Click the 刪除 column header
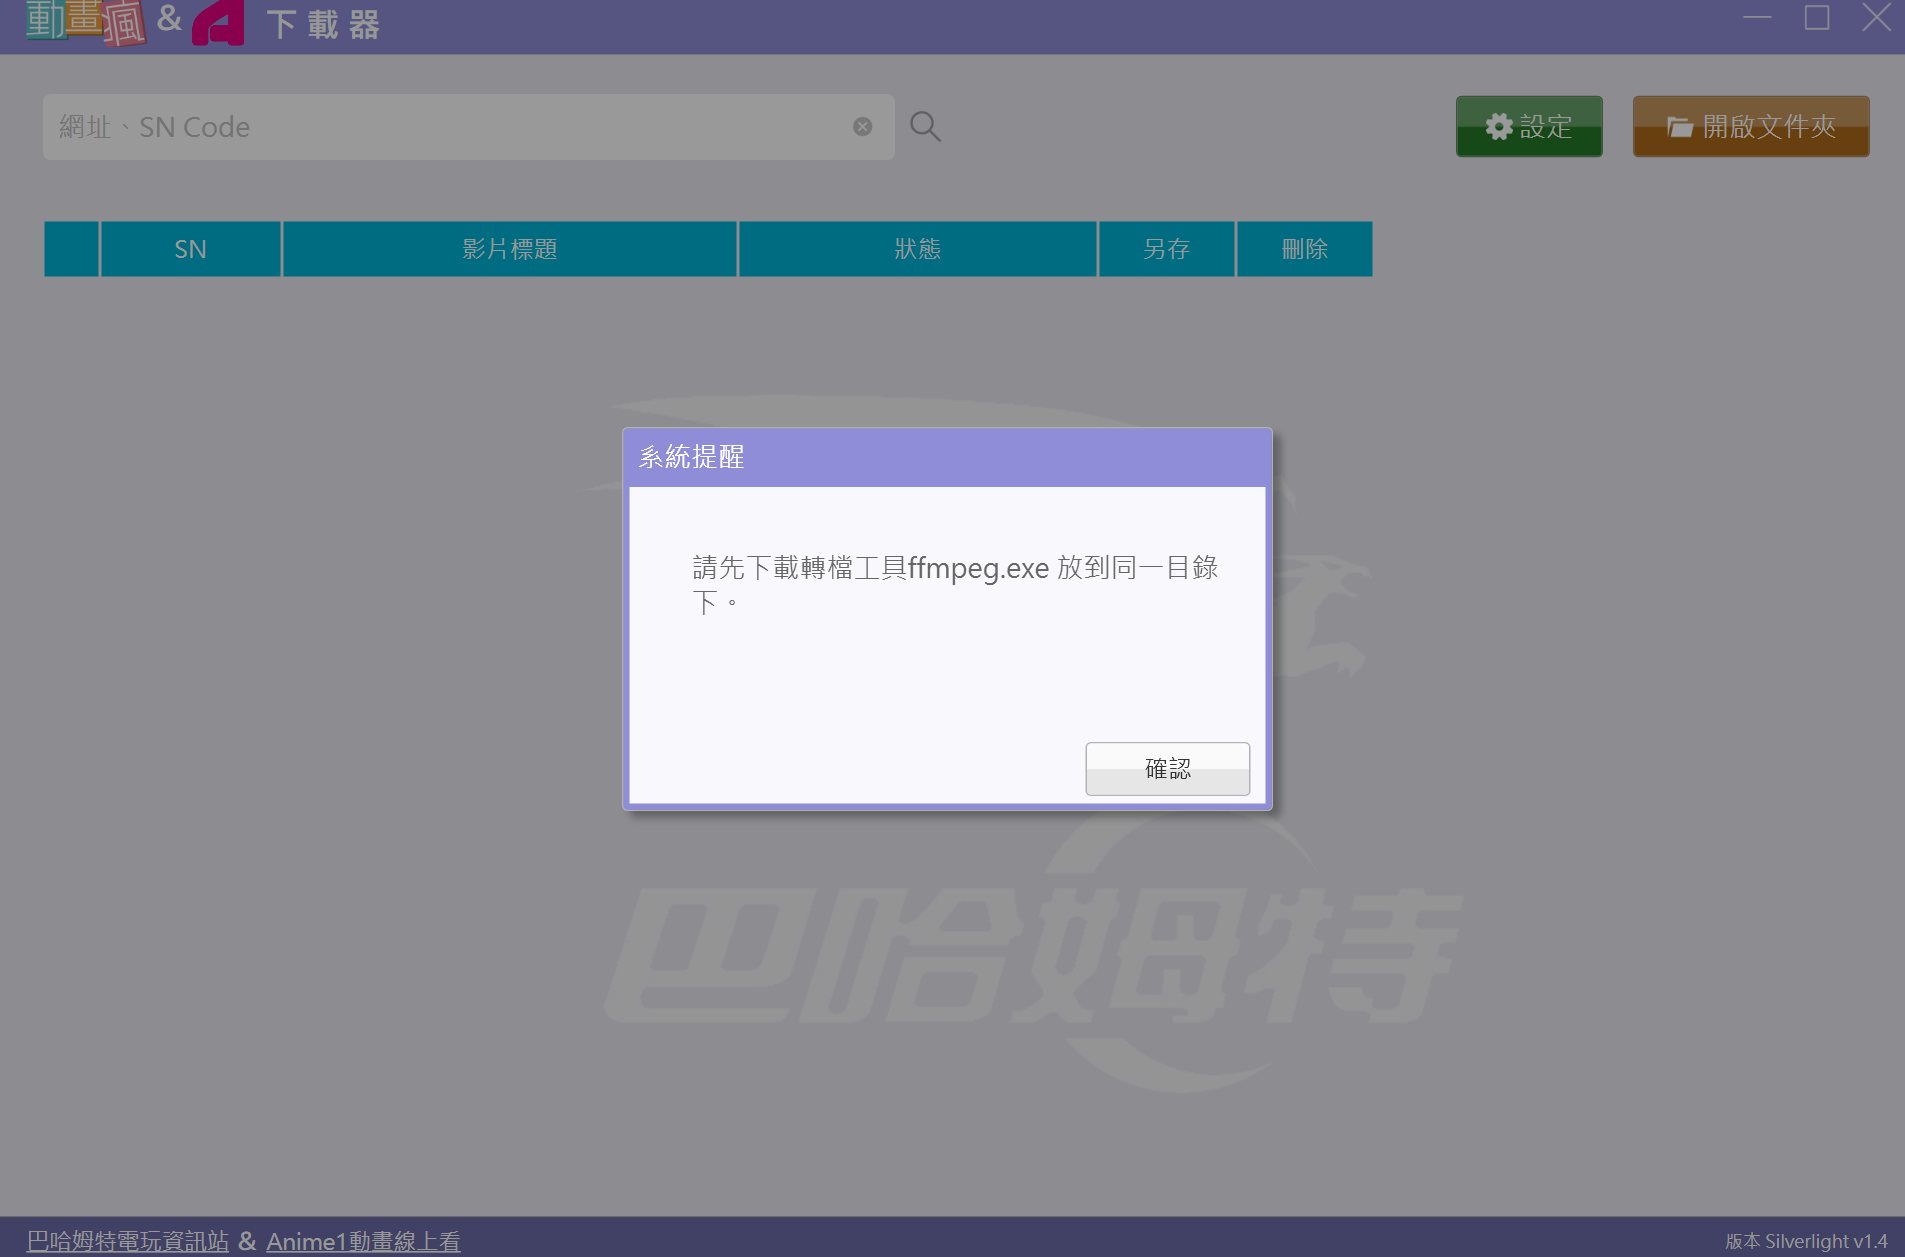This screenshot has width=1905, height=1257. 1304,249
